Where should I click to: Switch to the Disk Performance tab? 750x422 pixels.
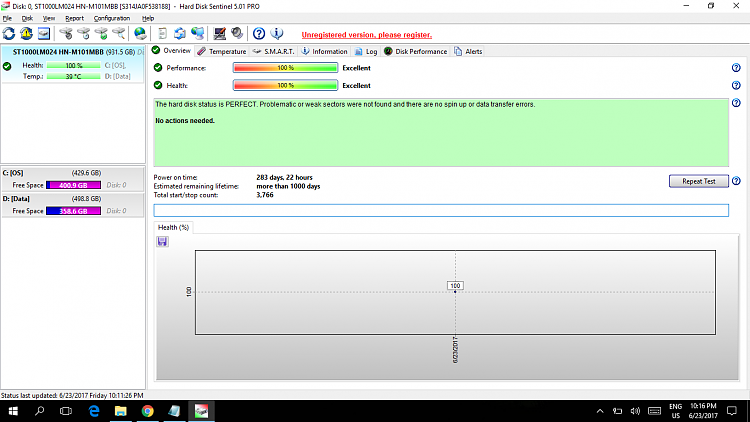click(x=416, y=51)
